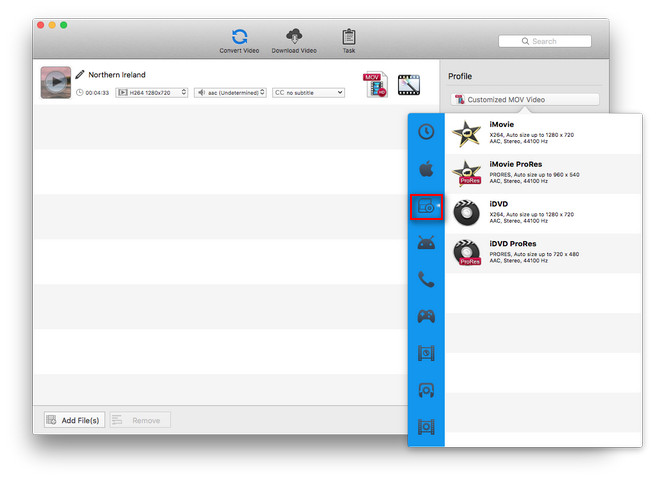Open the no subtitle dropdown
660x481 pixels.
pyautogui.click(x=309, y=93)
